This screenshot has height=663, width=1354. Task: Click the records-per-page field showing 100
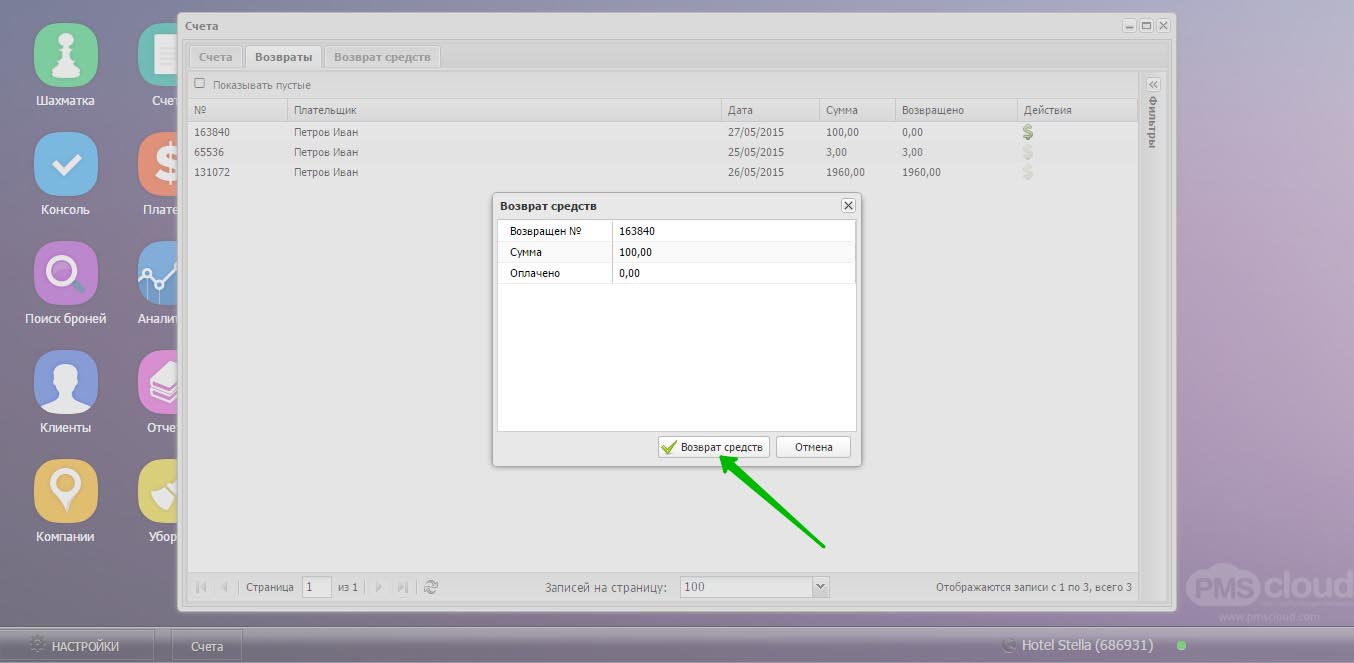[x=746, y=587]
